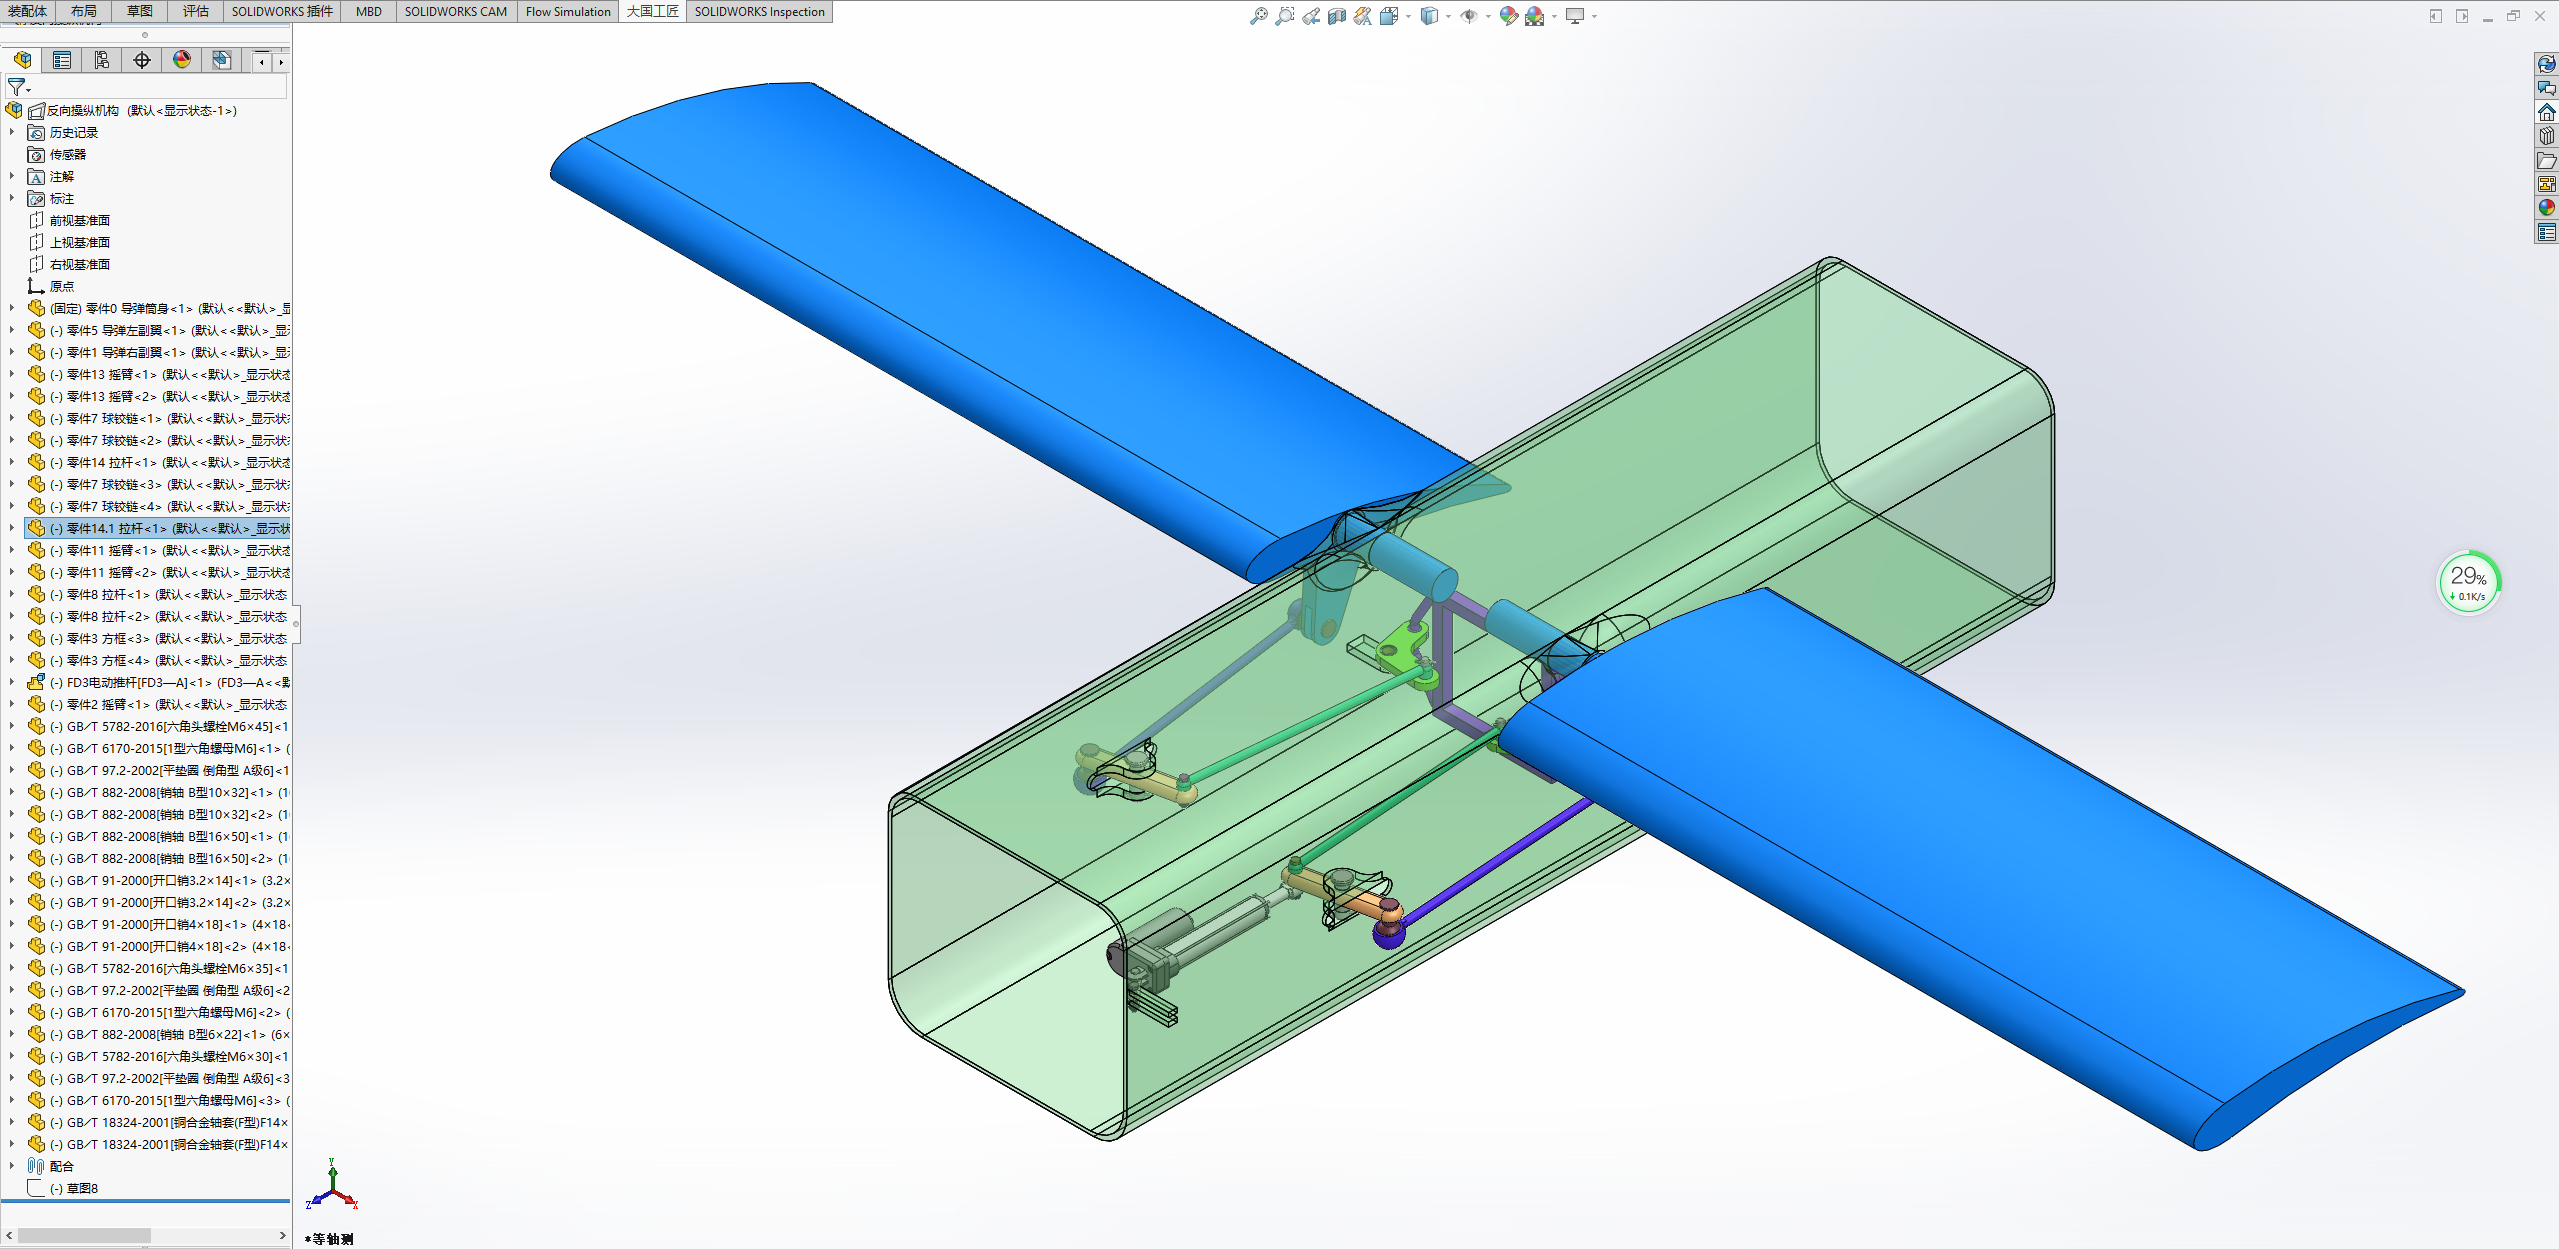The image size is (2559, 1249).
Task: Select 上视基准面 plane in tree
Action: [x=80, y=242]
